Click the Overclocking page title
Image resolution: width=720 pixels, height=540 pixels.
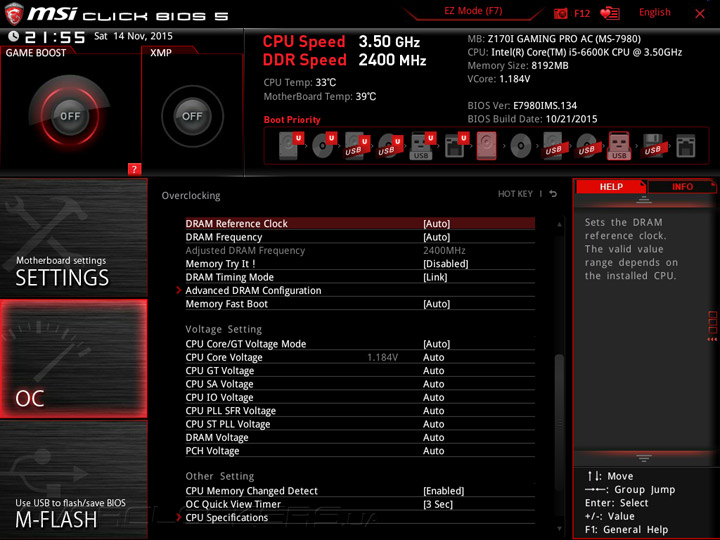(191, 196)
